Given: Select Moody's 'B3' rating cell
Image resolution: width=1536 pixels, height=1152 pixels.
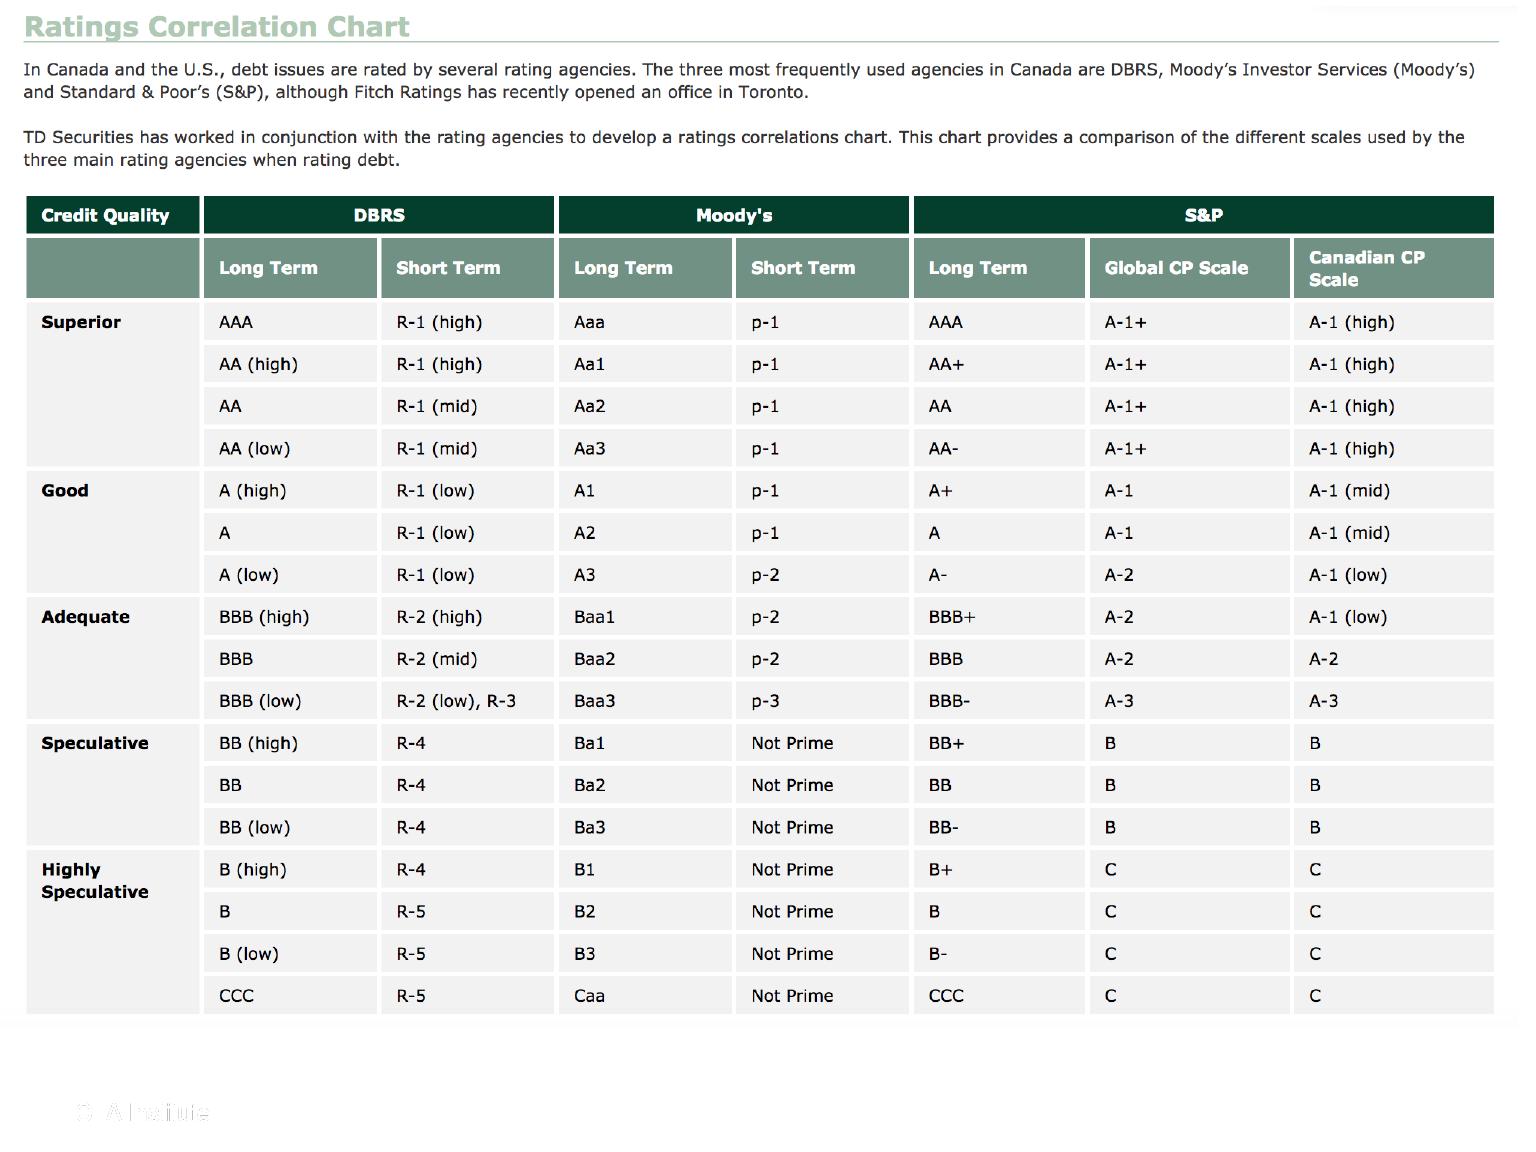Looking at the screenshot, I should pos(645,954).
